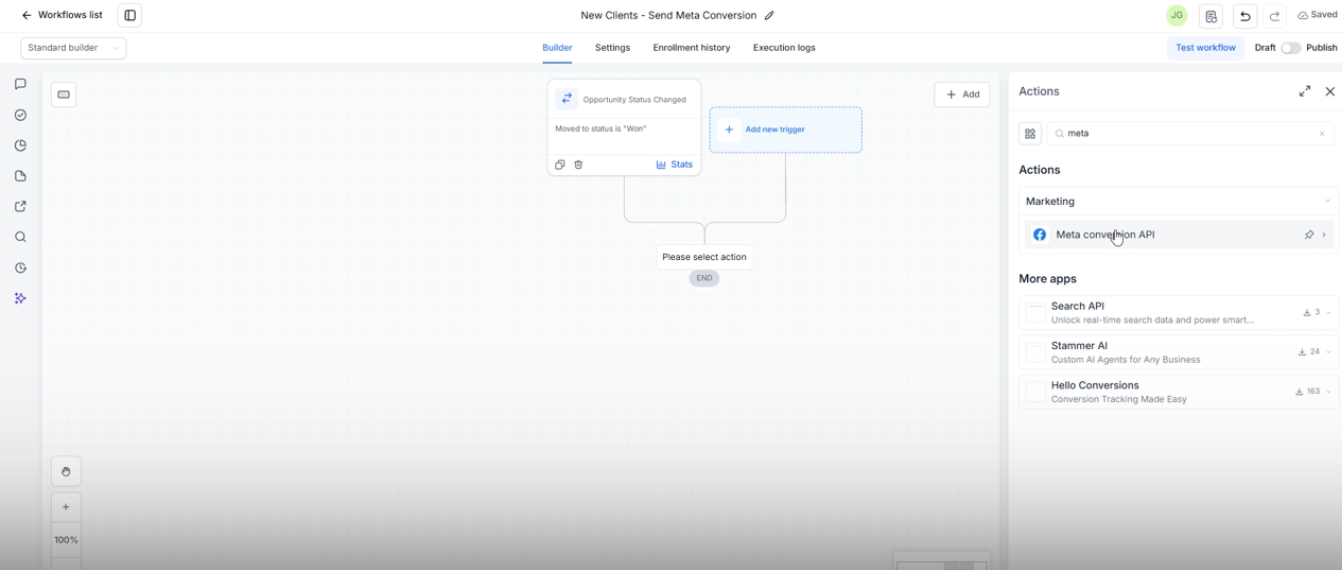Image resolution: width=1342 pixels, height=570 pixels.
Task: Clear the meta search text
Action: pyautogui.click(x=1322, y=134)
